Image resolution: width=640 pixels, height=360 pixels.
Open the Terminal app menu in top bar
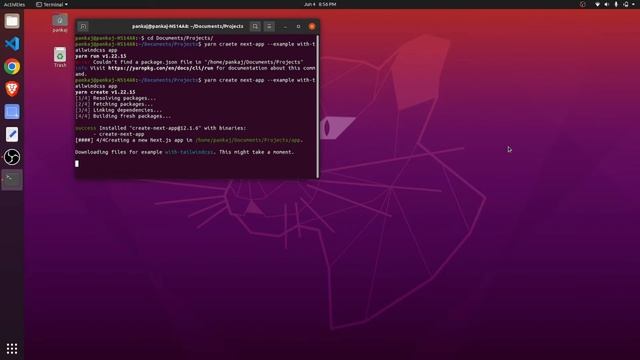(52, 4)
